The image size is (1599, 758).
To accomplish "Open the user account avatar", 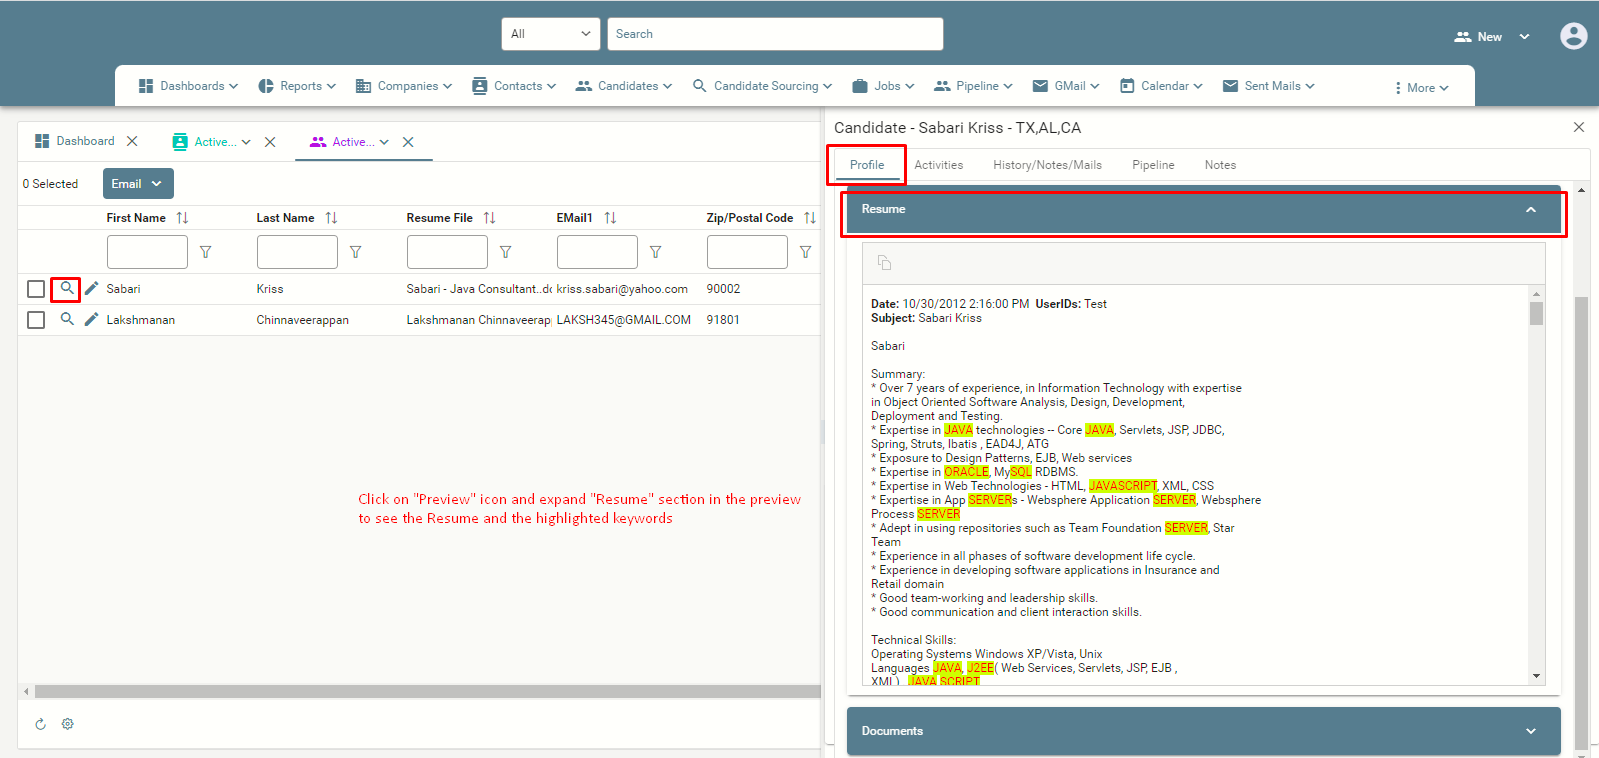I will (1573, 36).
